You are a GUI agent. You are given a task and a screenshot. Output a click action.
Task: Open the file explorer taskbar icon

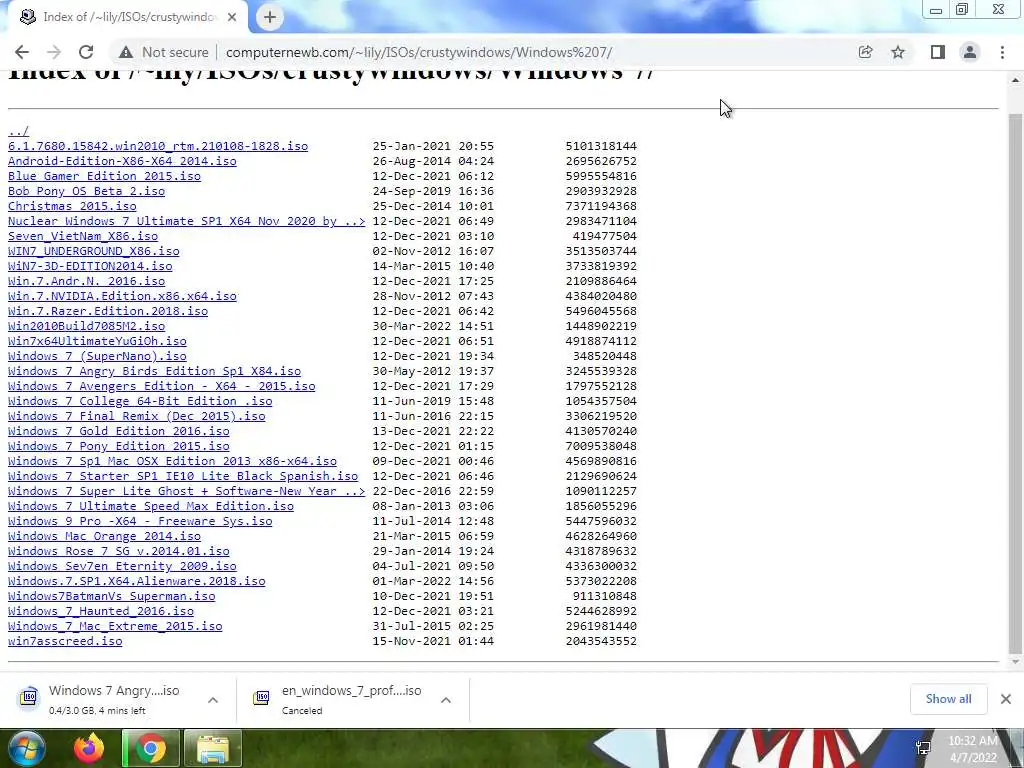213,748
